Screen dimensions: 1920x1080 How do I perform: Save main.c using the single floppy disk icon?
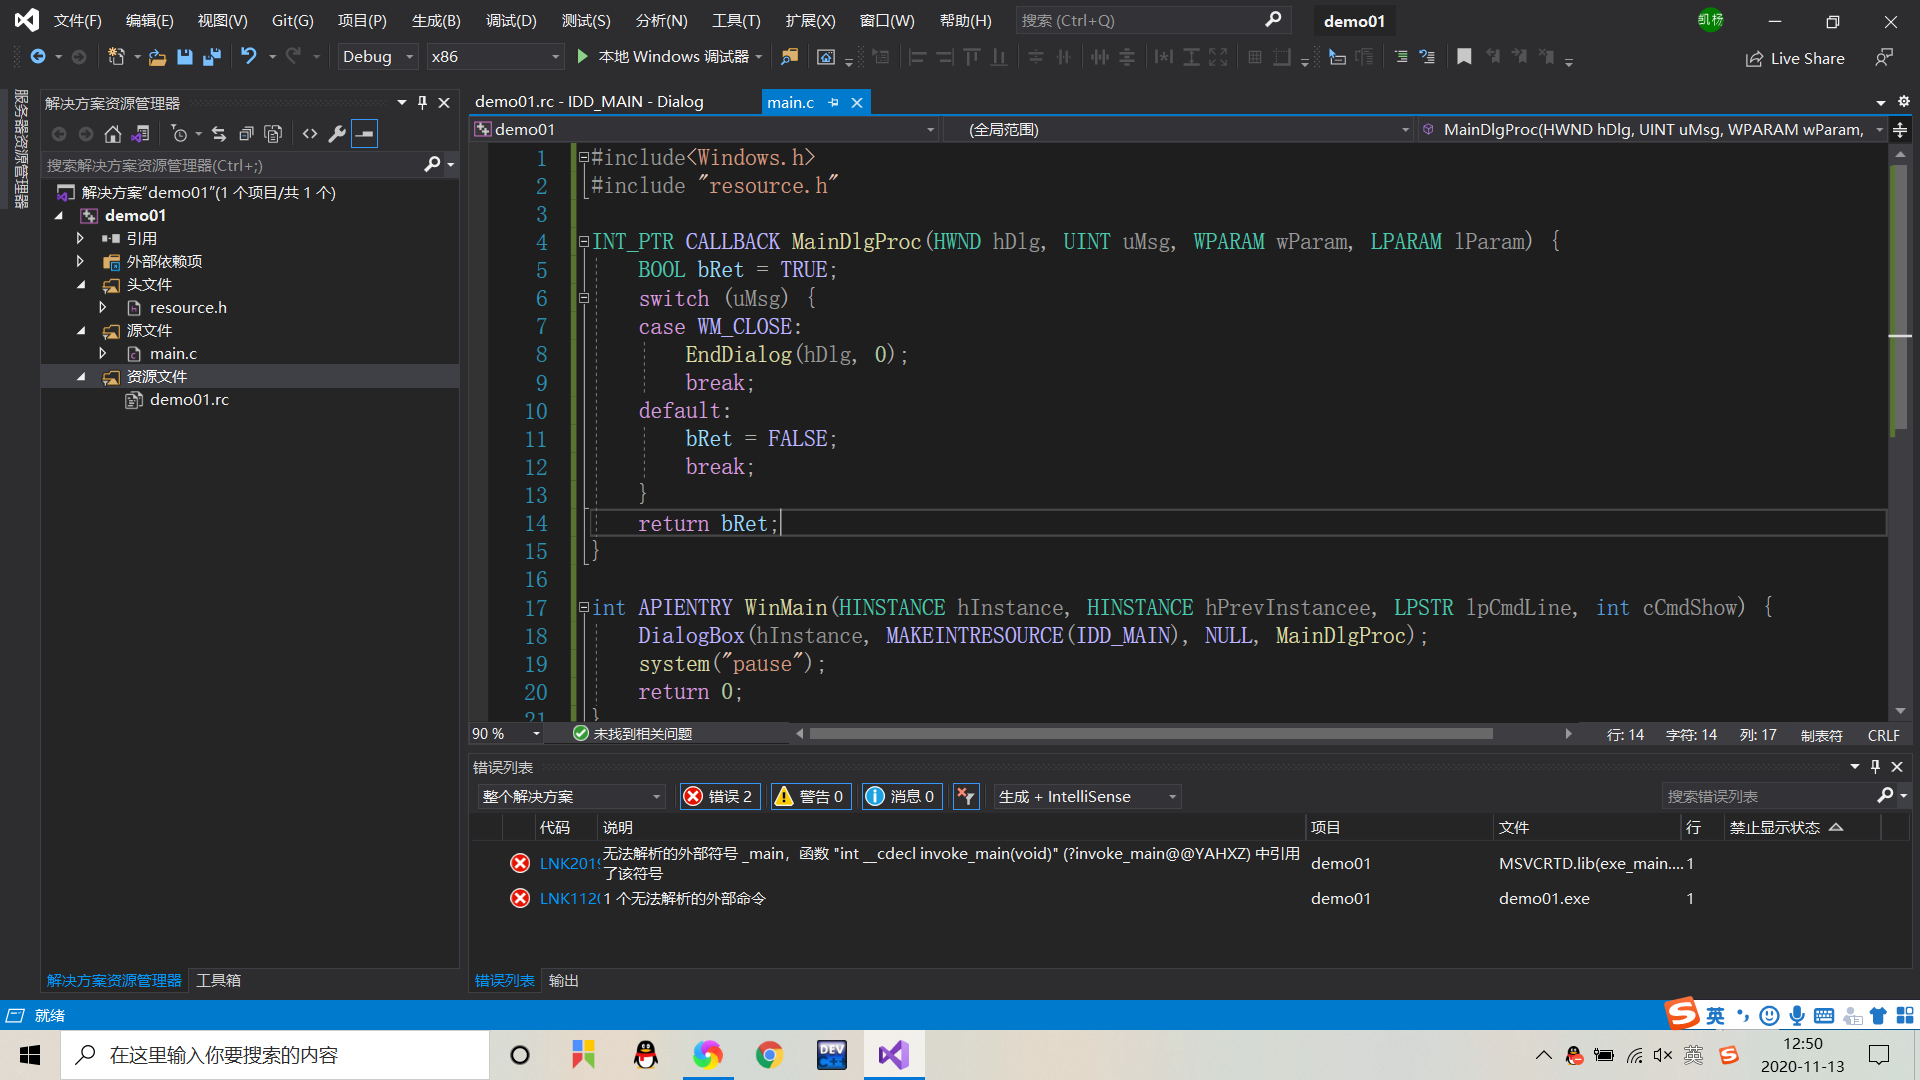184,57
